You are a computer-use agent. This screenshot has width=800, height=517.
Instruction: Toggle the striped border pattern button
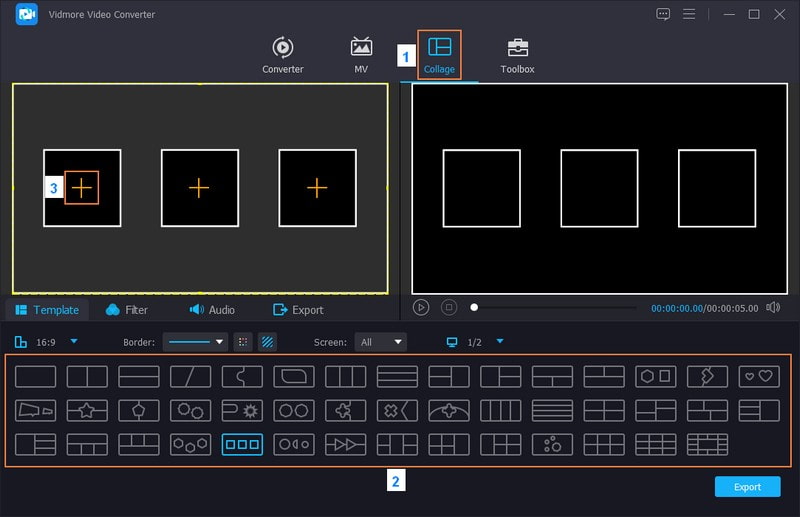coord(267,342)
